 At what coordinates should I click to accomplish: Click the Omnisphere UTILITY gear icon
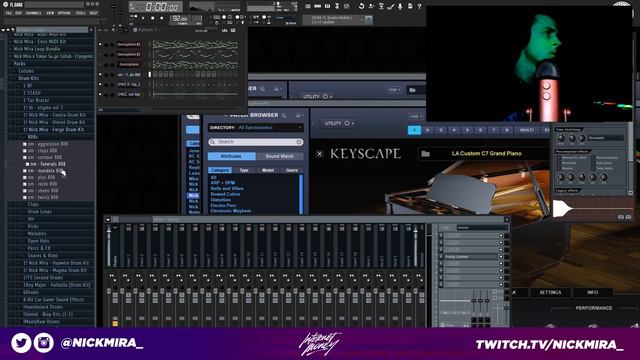347,123
